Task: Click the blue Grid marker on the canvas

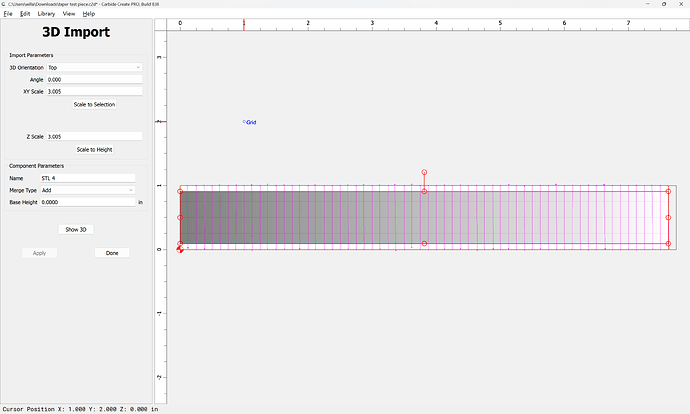Action: coord(249,122)
